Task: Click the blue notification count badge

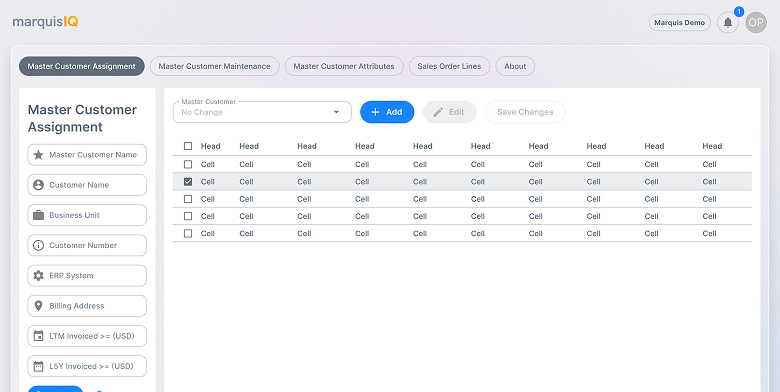Action: tap(739, 11)
